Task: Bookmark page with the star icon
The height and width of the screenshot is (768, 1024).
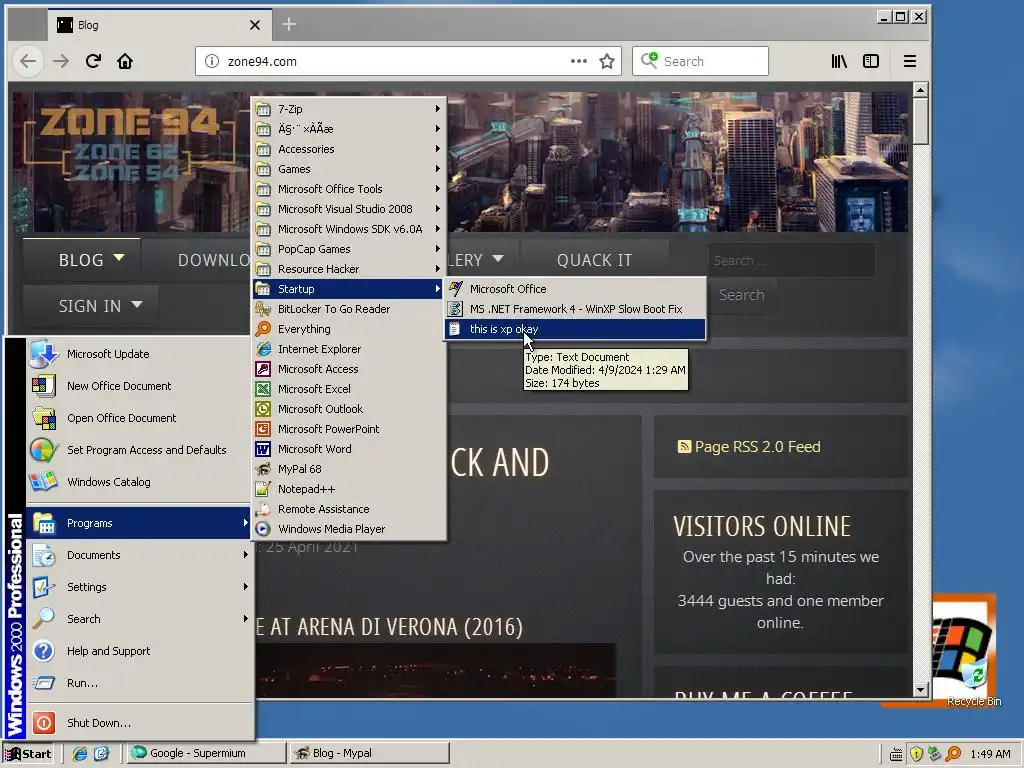Action: 607,61
